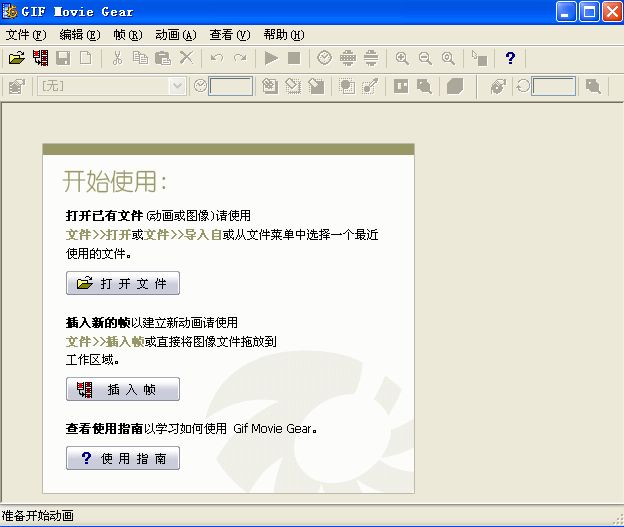The width and height of the screenshot is (624, 527).
Task: Click the 打开文件 button
Action: click(x=123, y=283)
